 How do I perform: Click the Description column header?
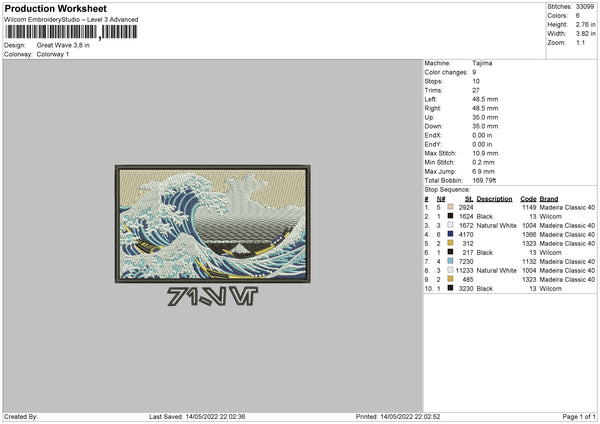(494, 199)
